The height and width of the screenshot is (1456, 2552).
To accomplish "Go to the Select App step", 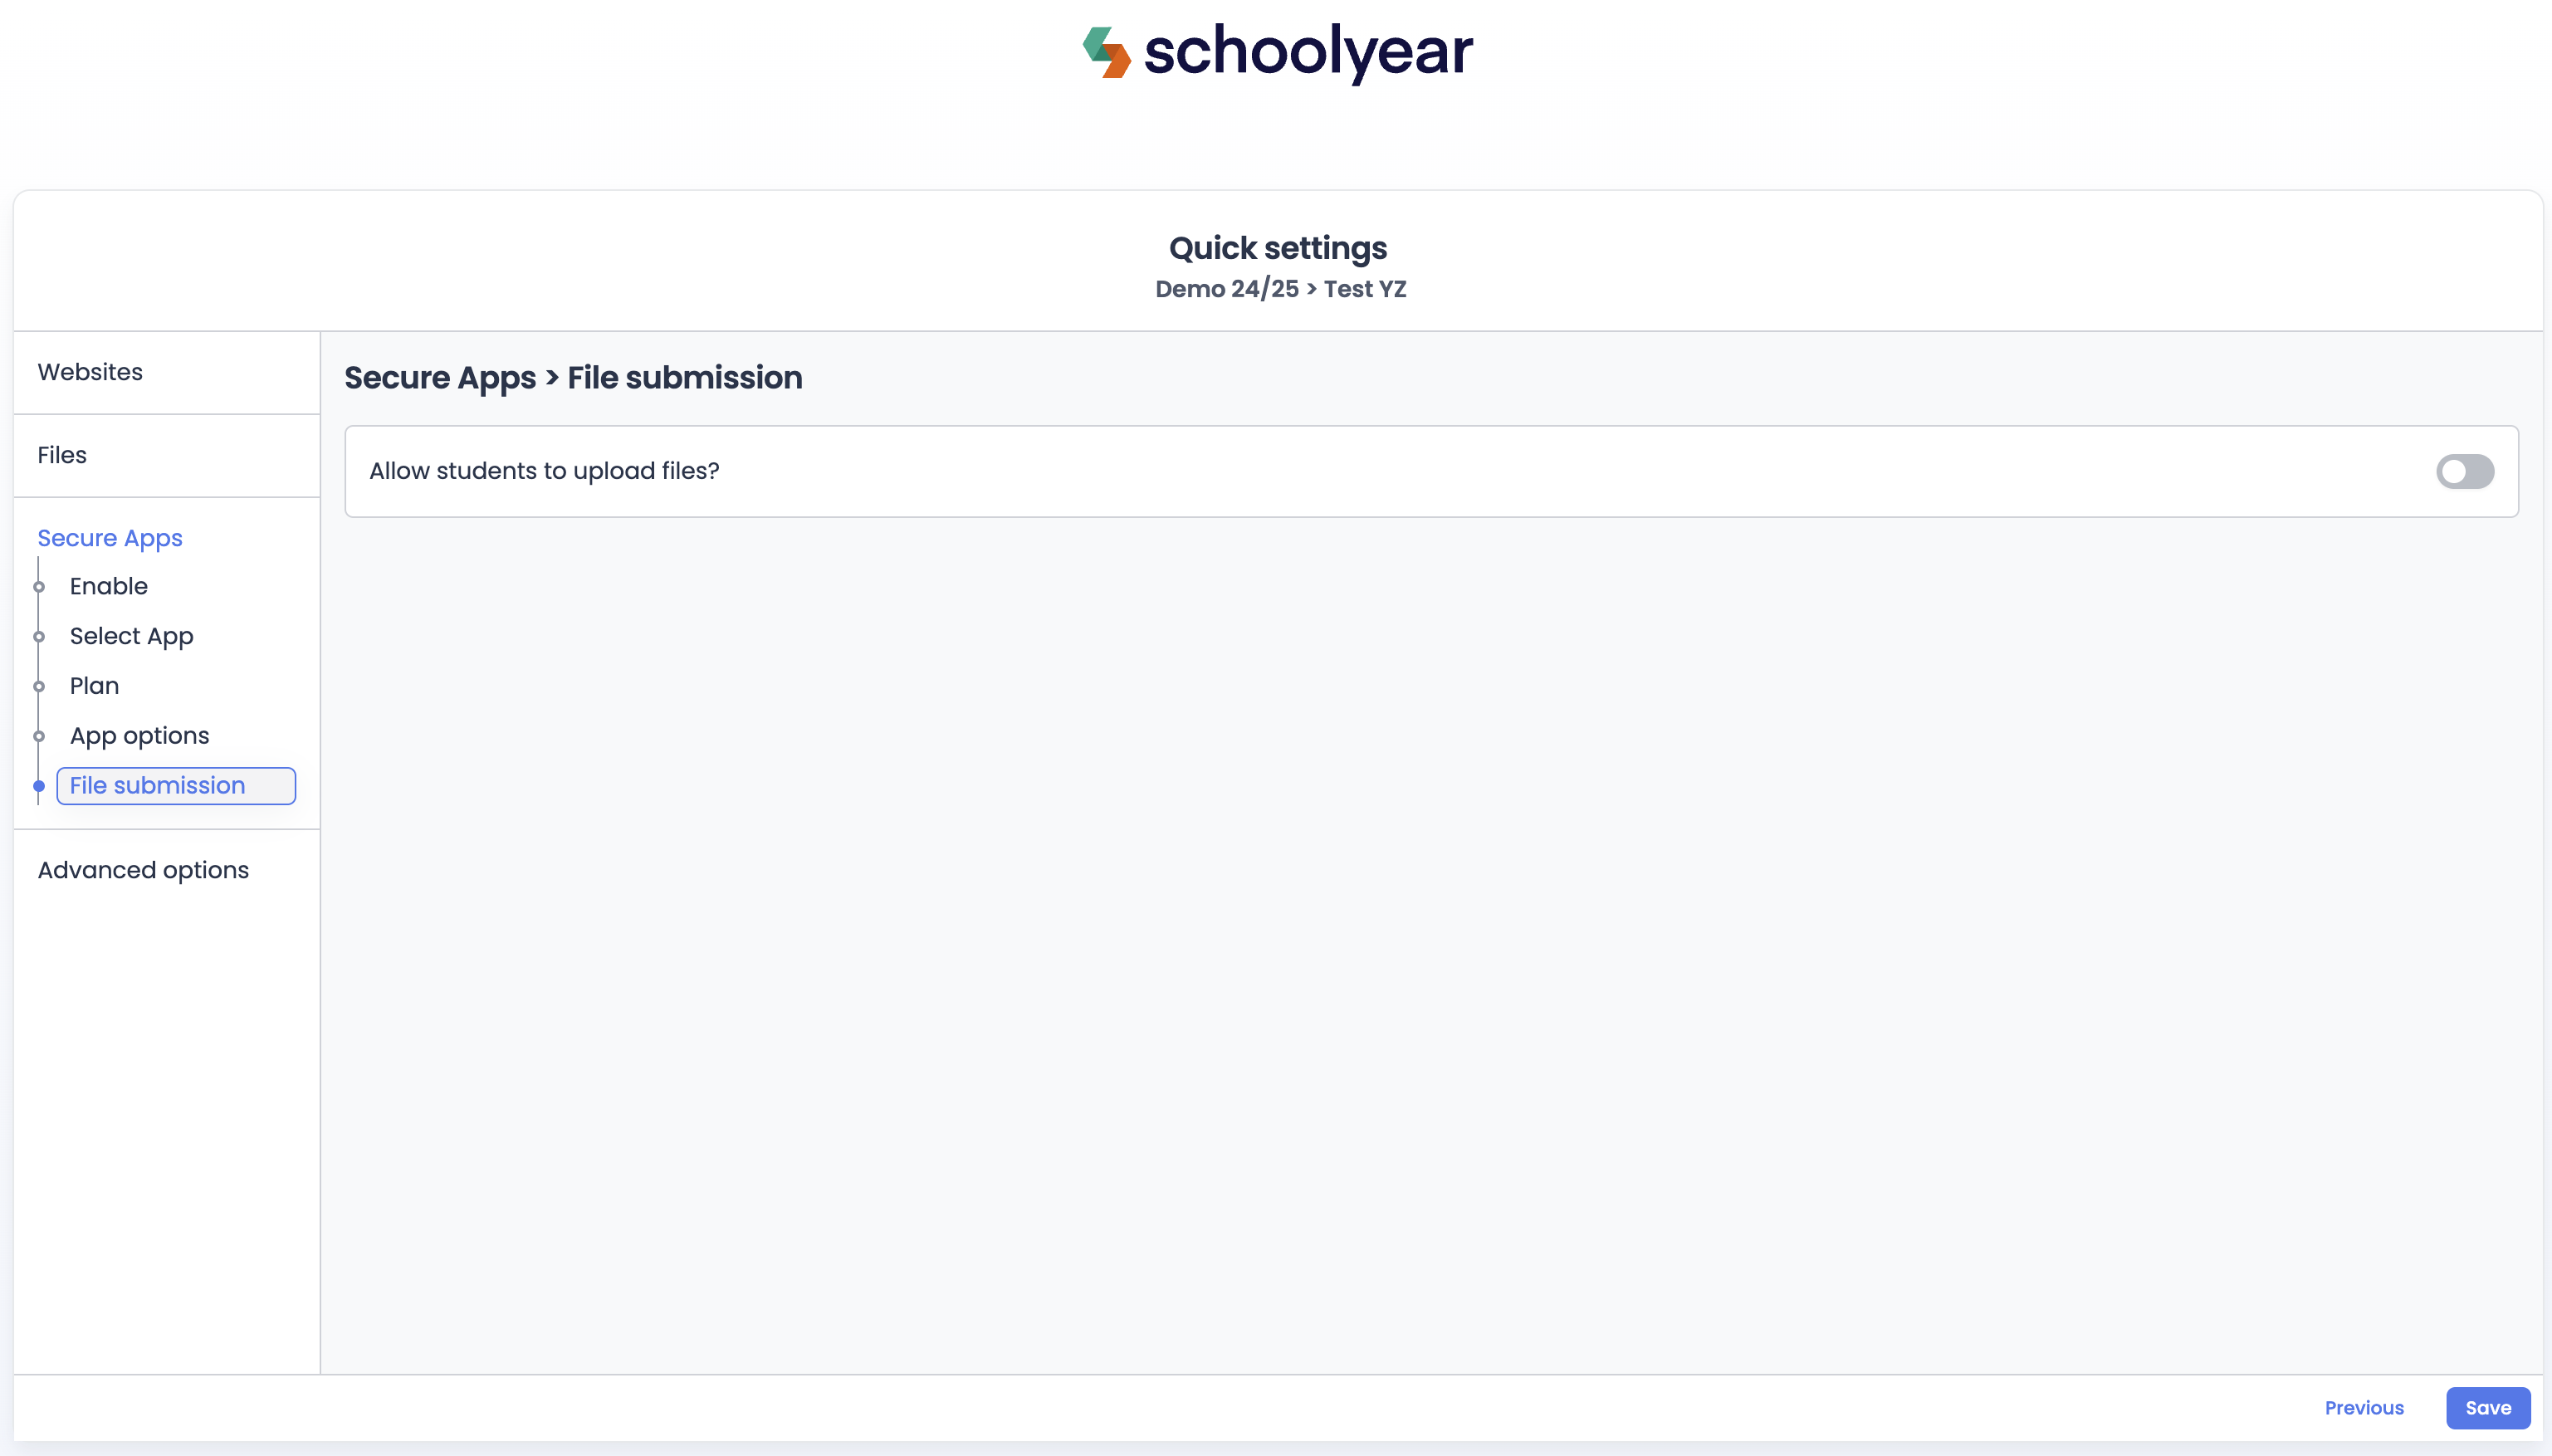I will 131,636.
